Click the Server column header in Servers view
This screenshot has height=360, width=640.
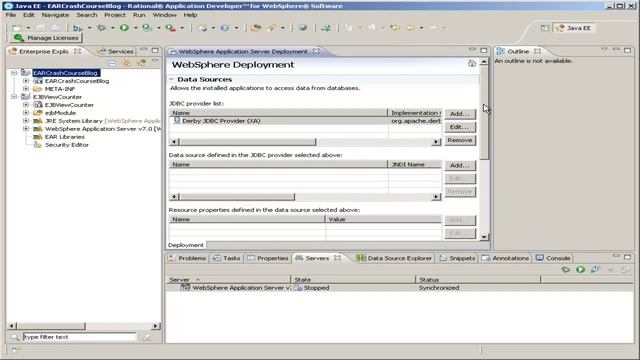pos(228,280)
